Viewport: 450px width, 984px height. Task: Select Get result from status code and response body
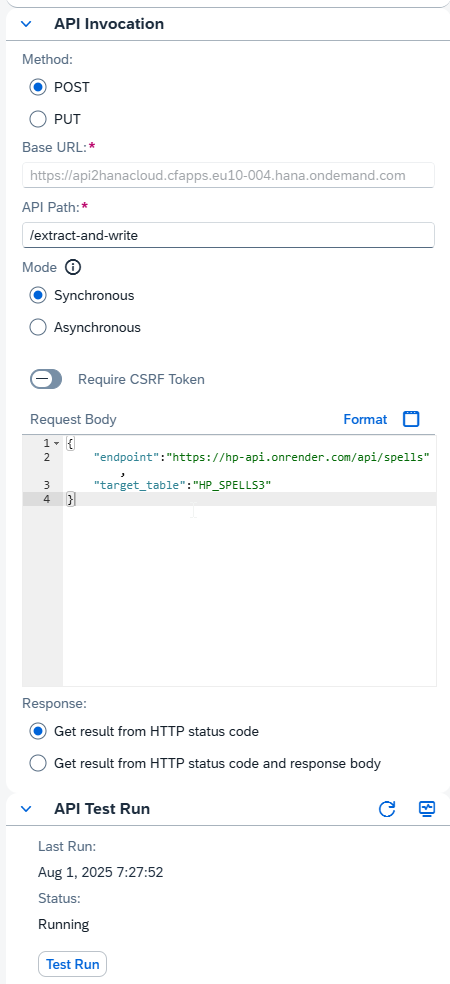coord(38,763)
